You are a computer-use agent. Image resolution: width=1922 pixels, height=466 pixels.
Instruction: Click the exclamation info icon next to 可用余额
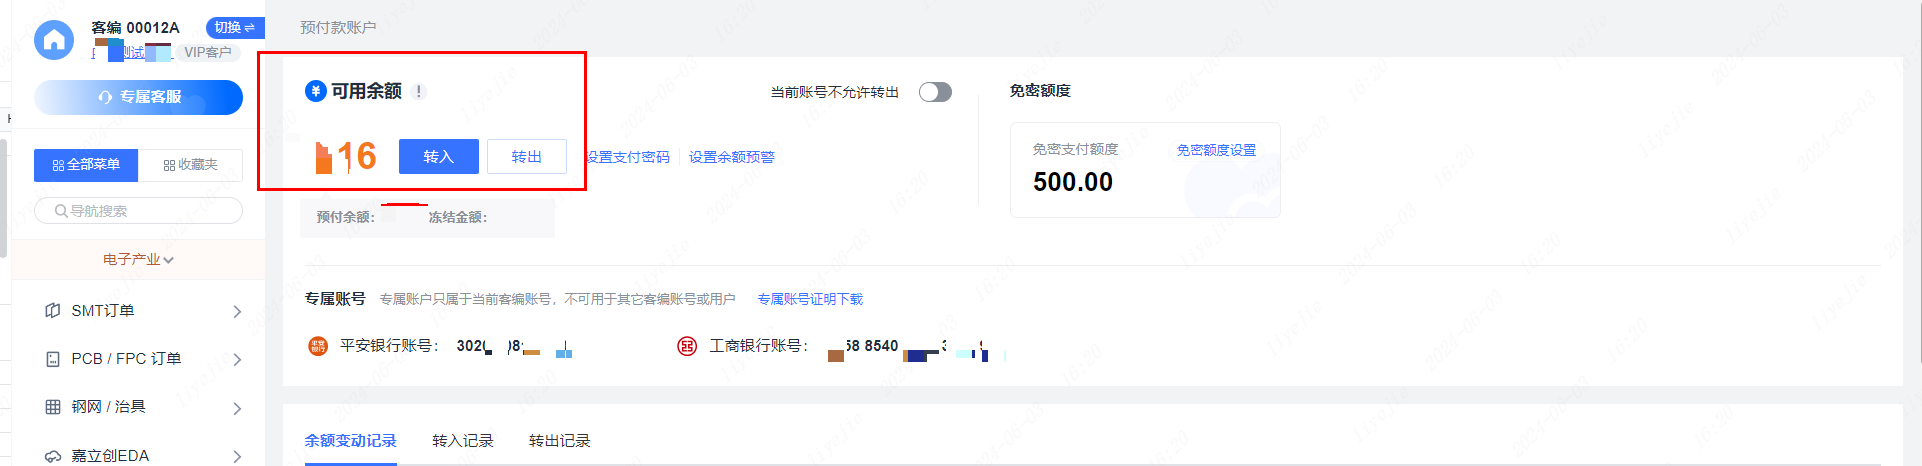pyautogui.click(x=419, y=91)
